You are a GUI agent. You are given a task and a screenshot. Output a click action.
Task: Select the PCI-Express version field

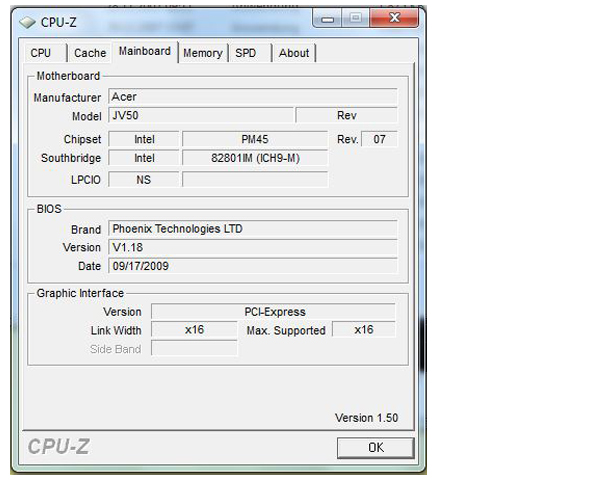tap(273, 312)
